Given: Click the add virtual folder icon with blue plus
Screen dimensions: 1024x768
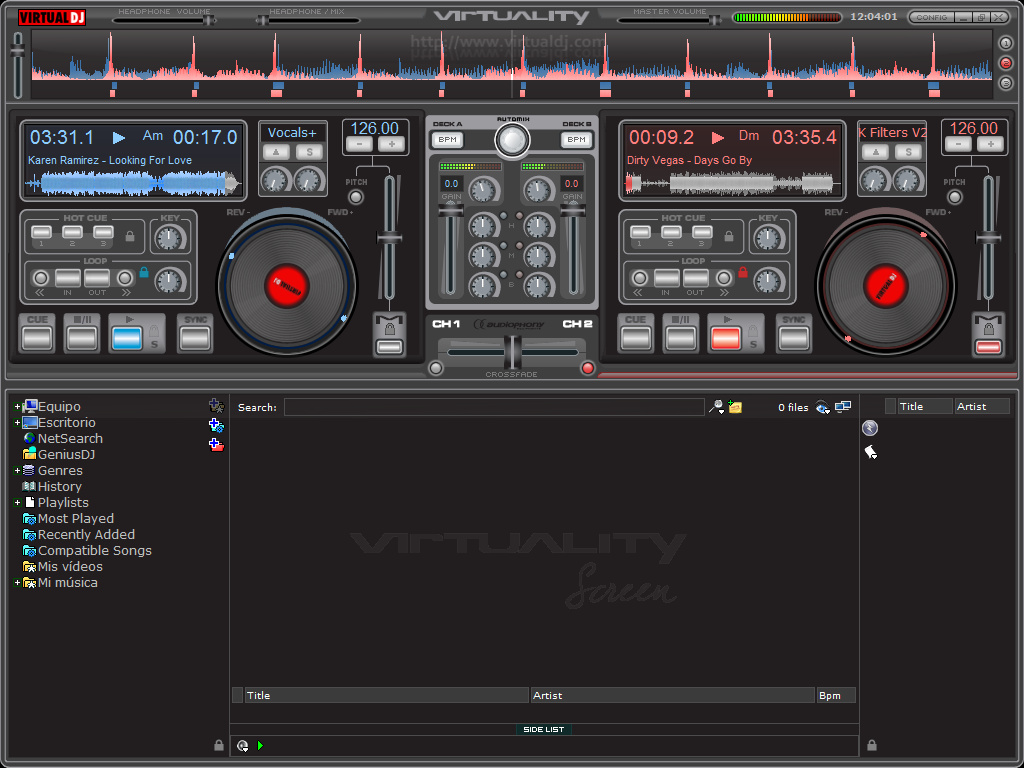Looking at the screenshot, I should point(216,425).
